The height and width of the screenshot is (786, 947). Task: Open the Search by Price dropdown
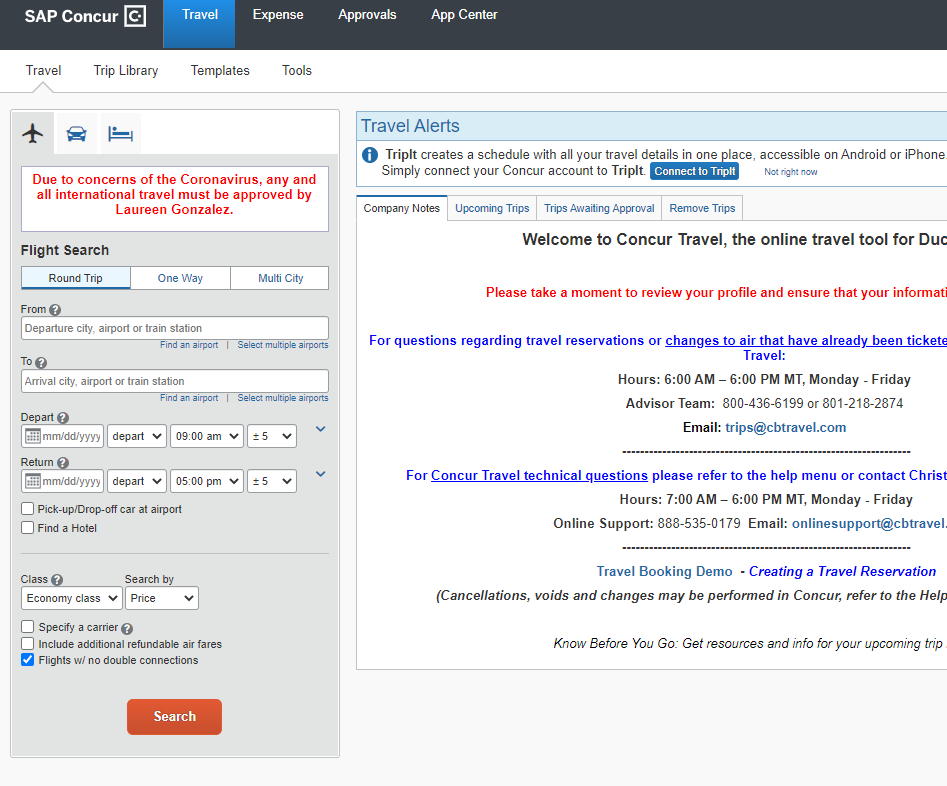(161, 598)
